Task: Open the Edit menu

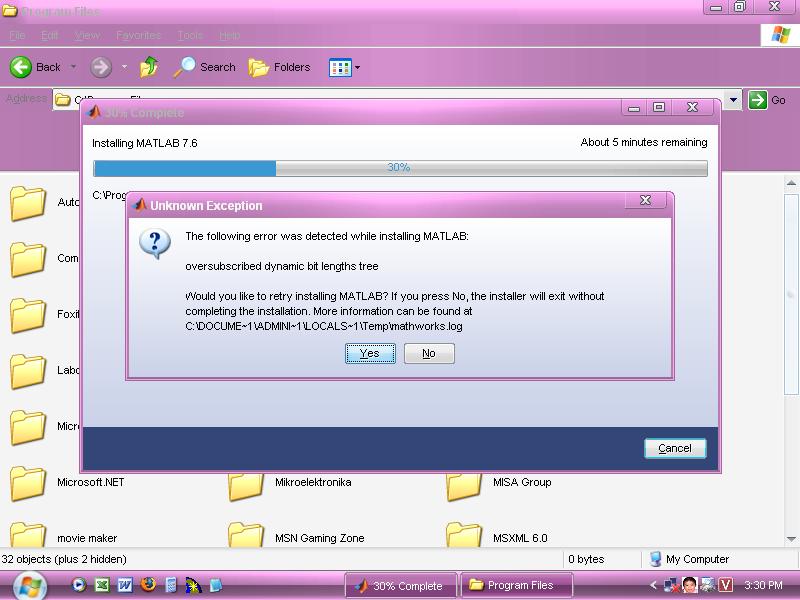Action: [49, 35]
